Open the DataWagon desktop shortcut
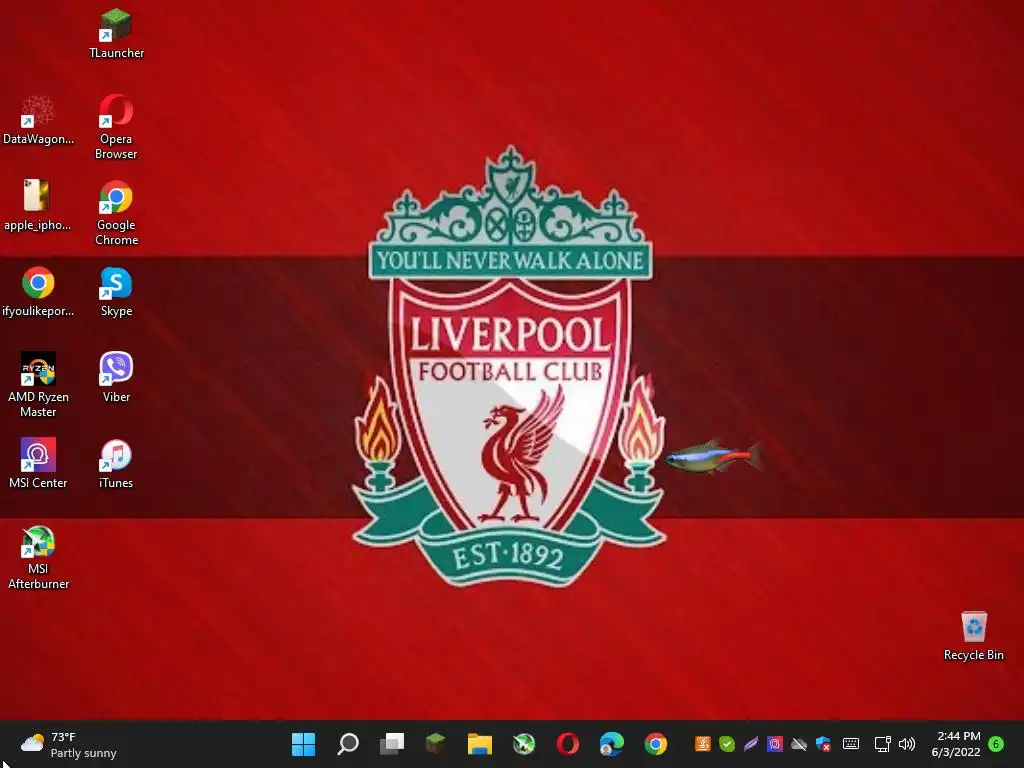Screen dimensions: 1024x768 pyautogui.click(x=38, y=120)
